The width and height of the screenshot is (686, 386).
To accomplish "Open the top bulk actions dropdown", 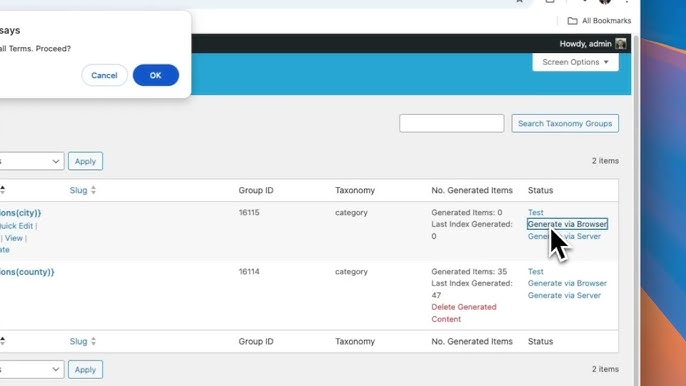I will [32, 161].
